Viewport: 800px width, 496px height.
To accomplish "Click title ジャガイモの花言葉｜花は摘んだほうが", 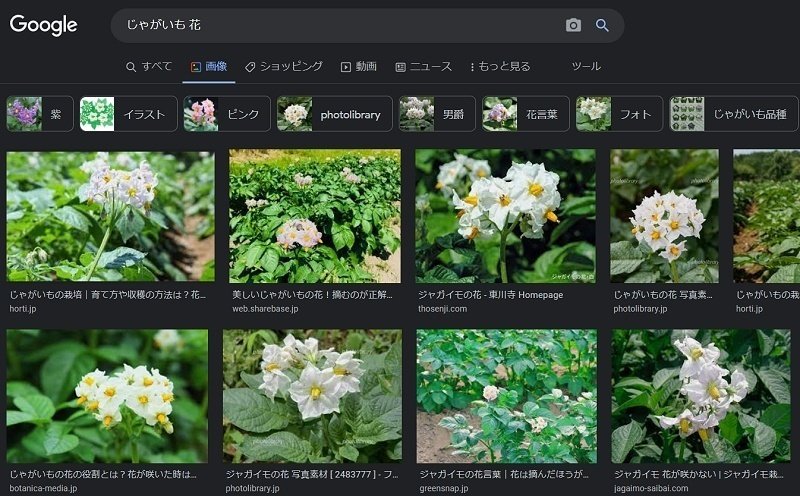I will coord(504,475).
